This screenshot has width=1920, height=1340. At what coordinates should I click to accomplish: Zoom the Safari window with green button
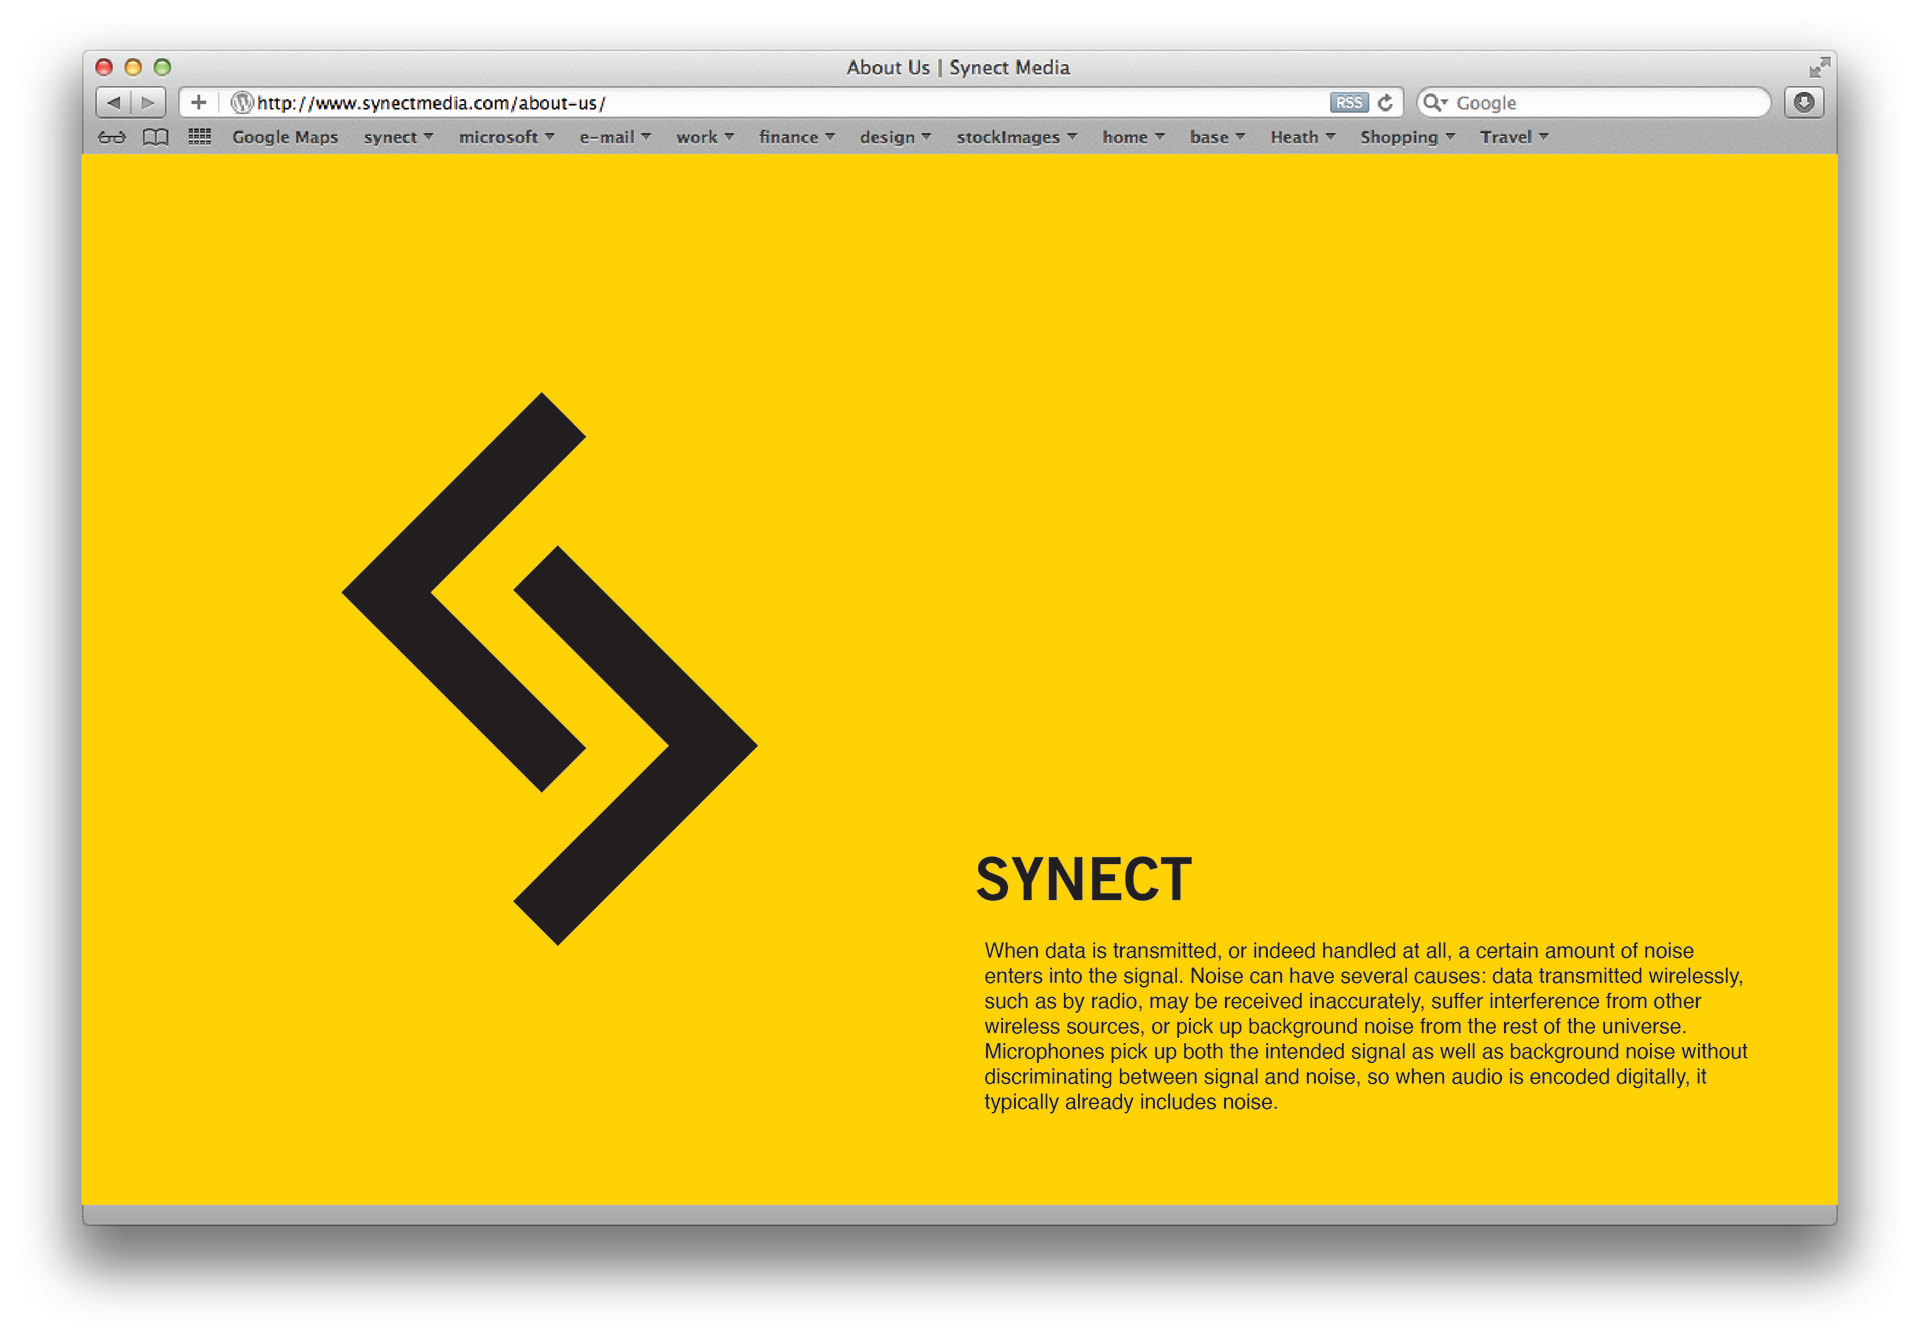click(x=162, y=67)
